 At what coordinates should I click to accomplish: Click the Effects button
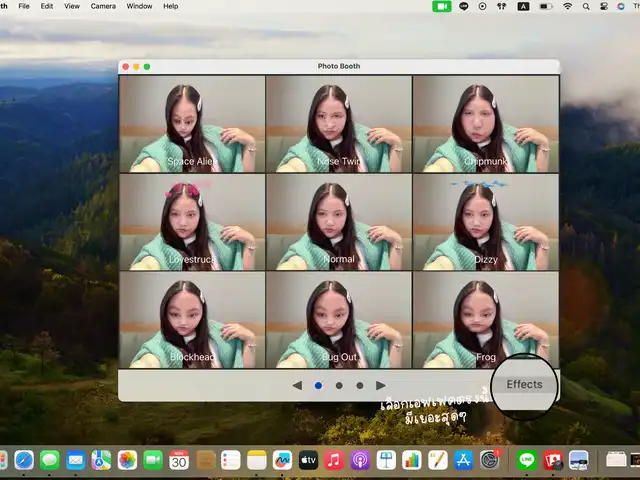[524, 385]
